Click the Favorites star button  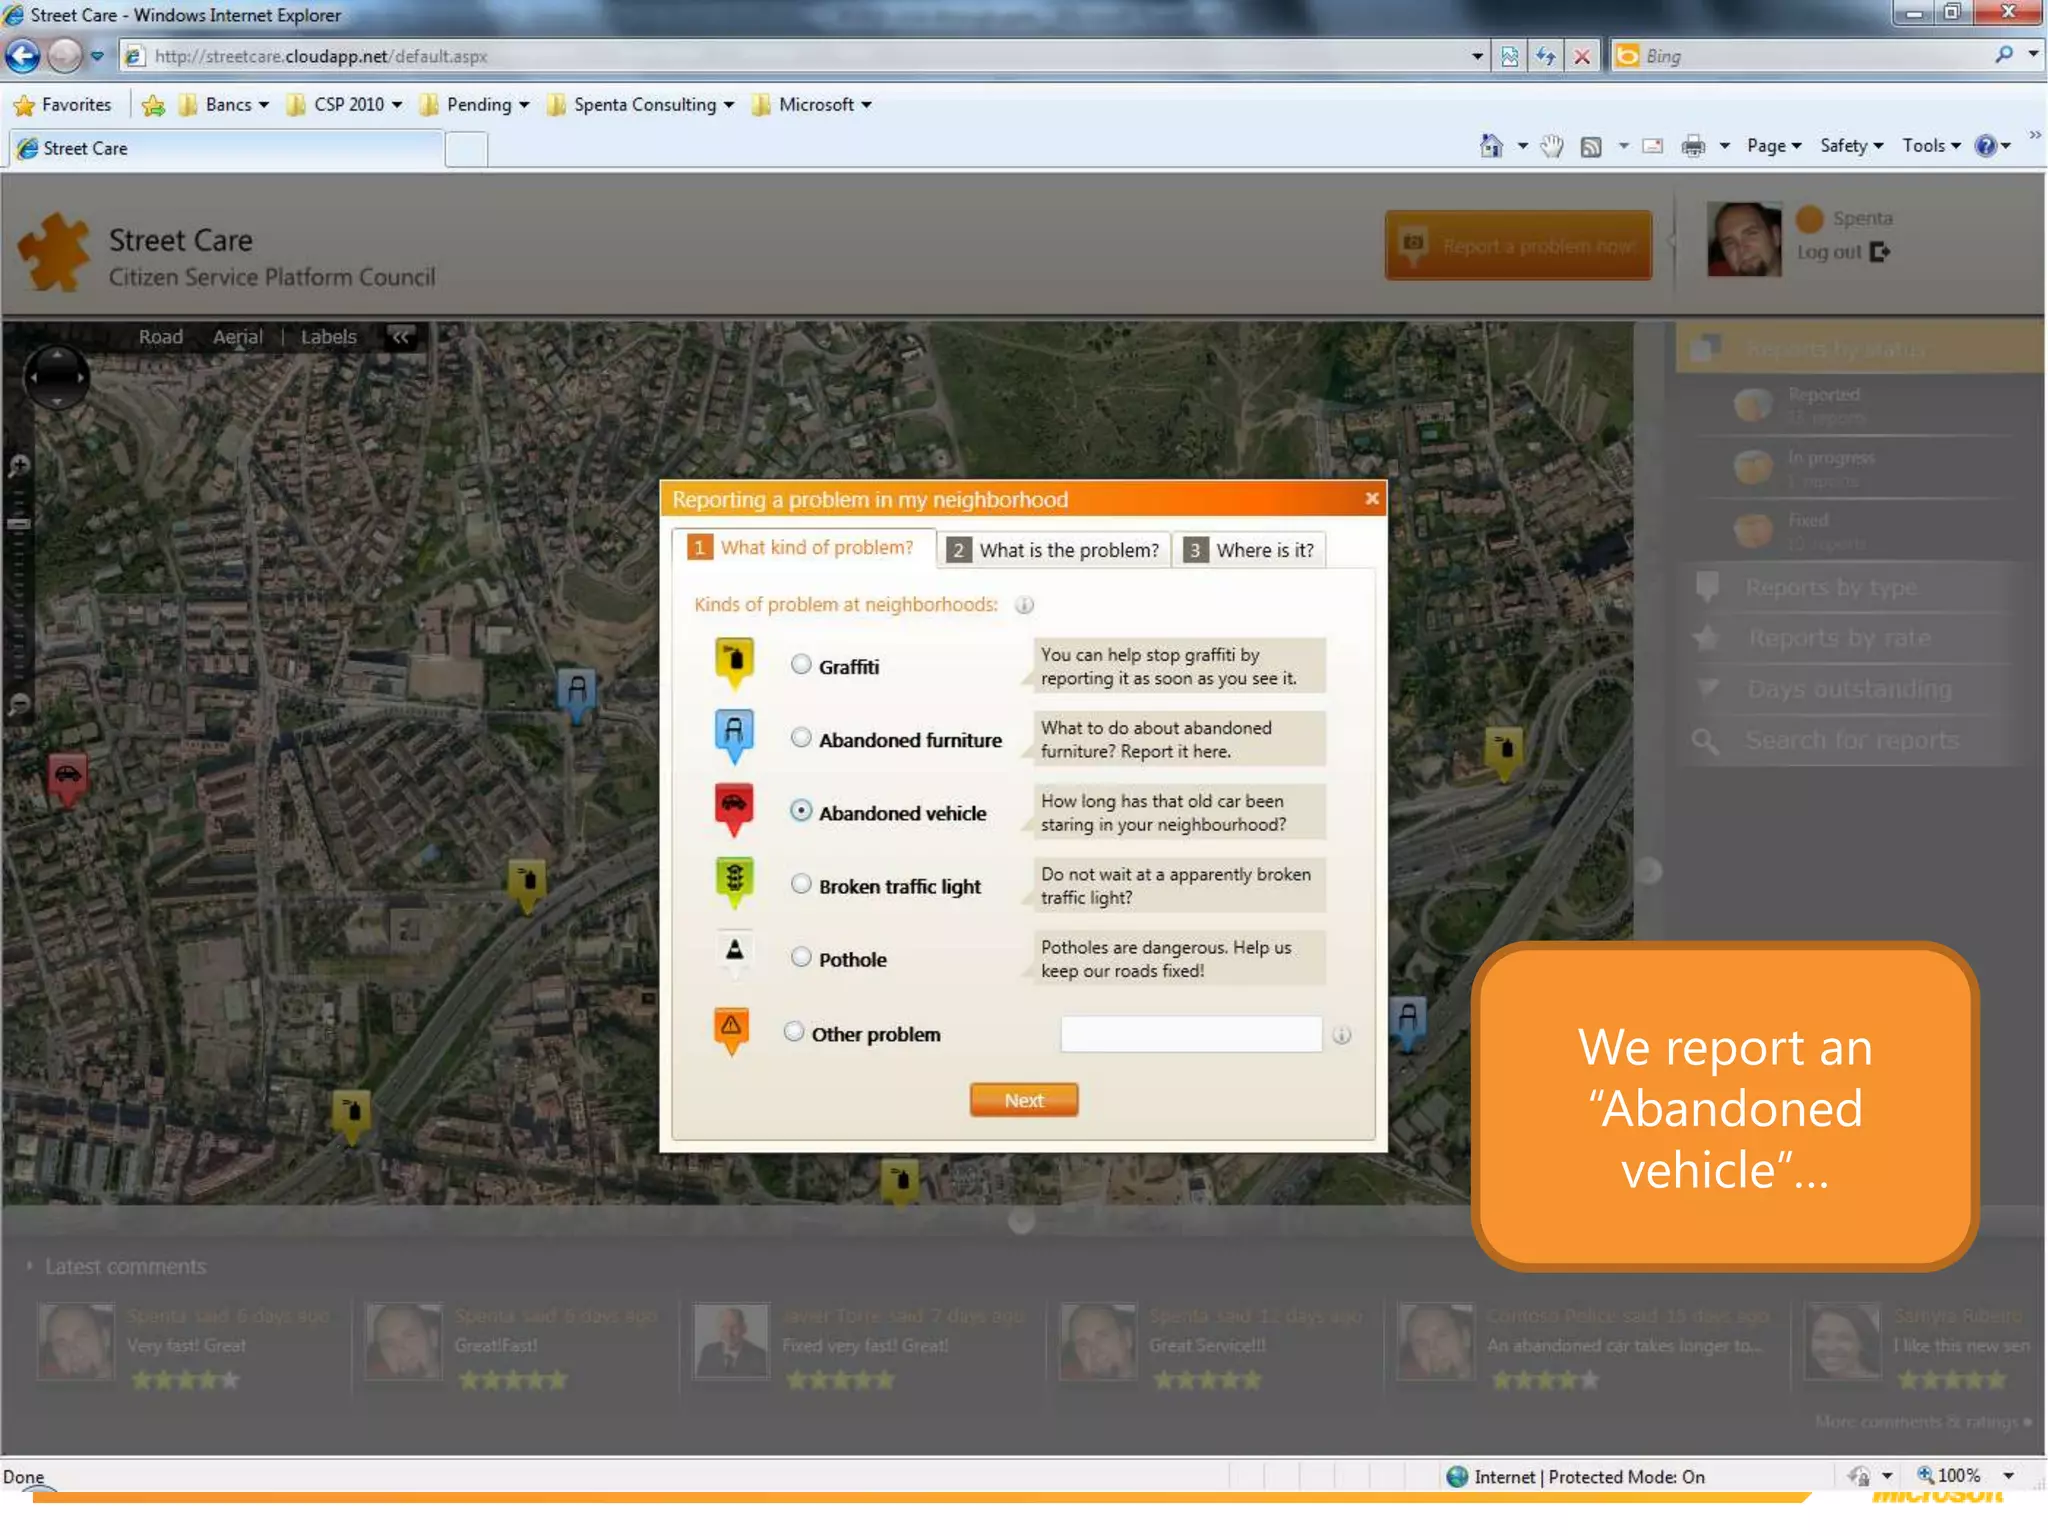pyautogui.click(x=63, y=105)
